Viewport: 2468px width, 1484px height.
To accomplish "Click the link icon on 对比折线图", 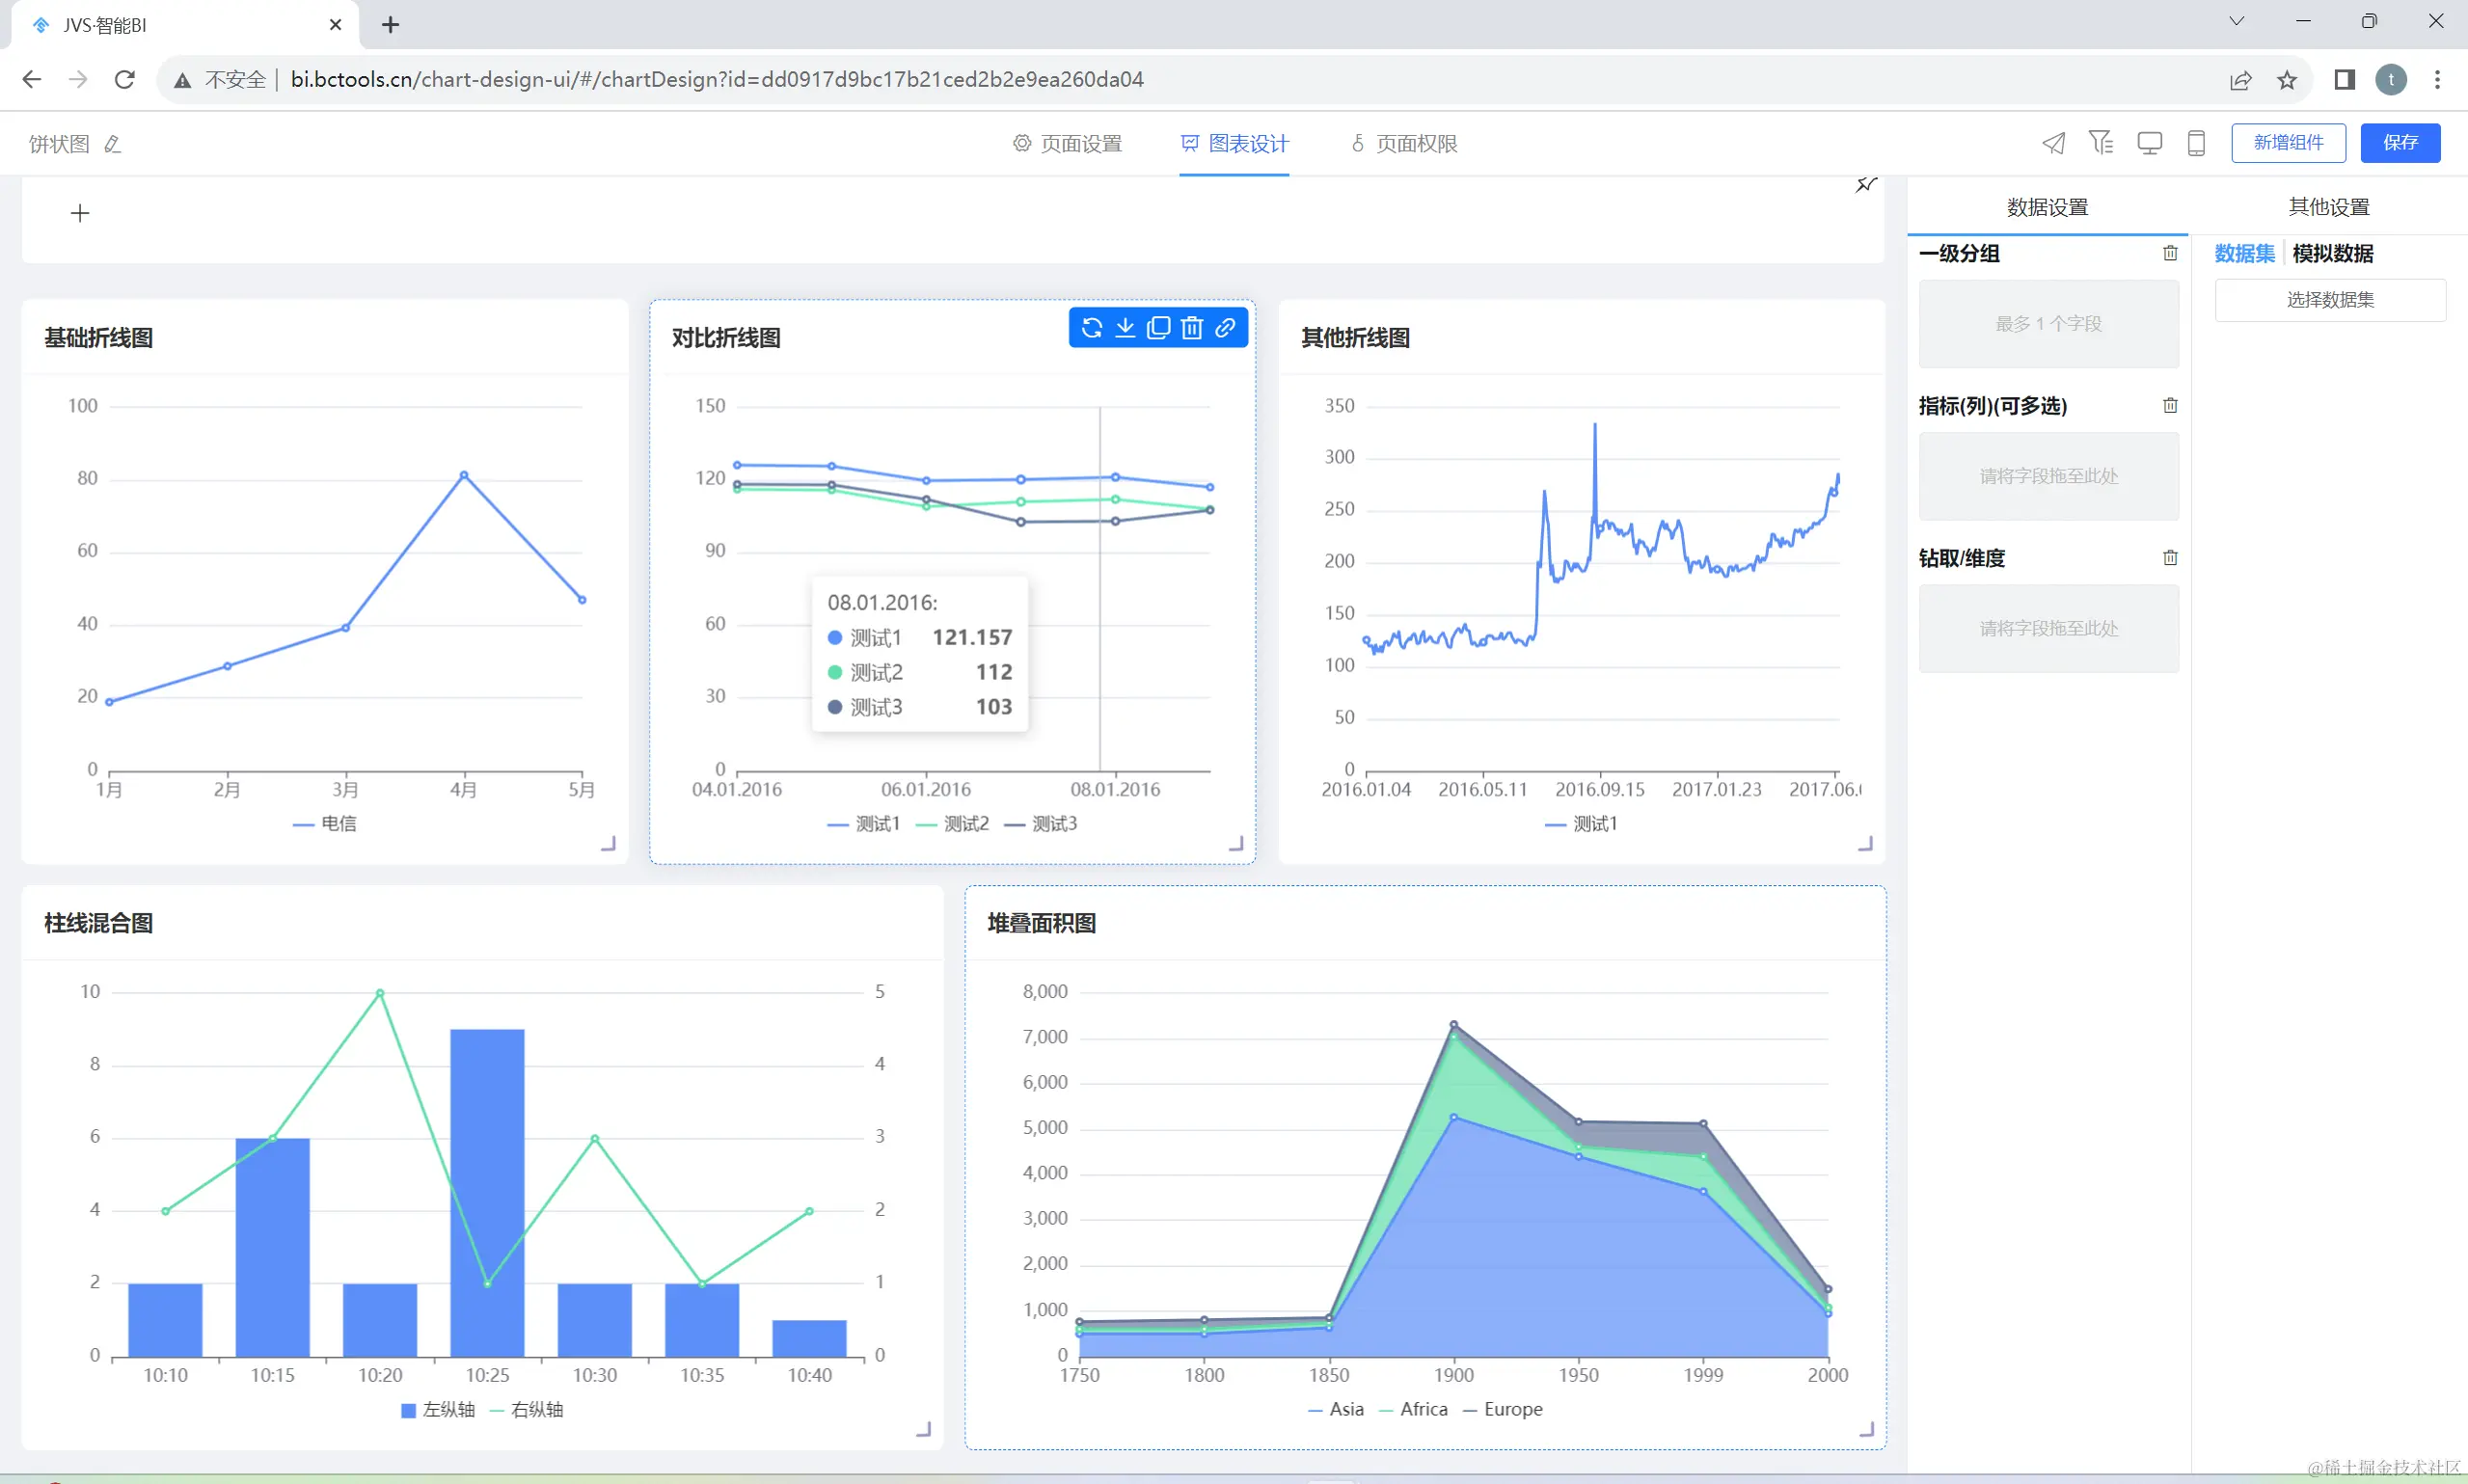I will click(x=1225, y=328).
